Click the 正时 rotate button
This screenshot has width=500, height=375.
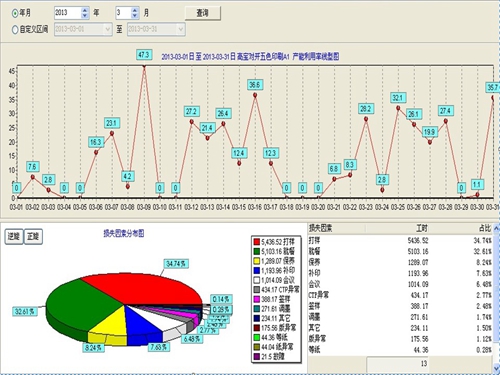click(x=33, y=237)
